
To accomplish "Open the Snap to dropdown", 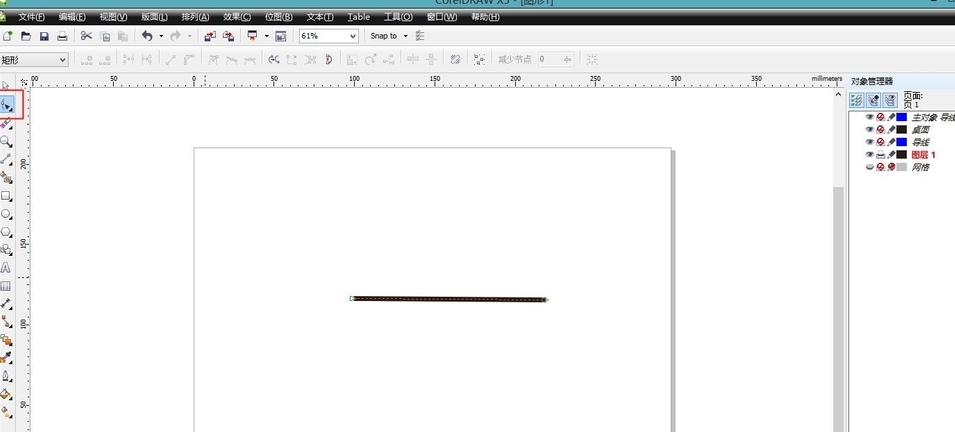I will 406,36.
